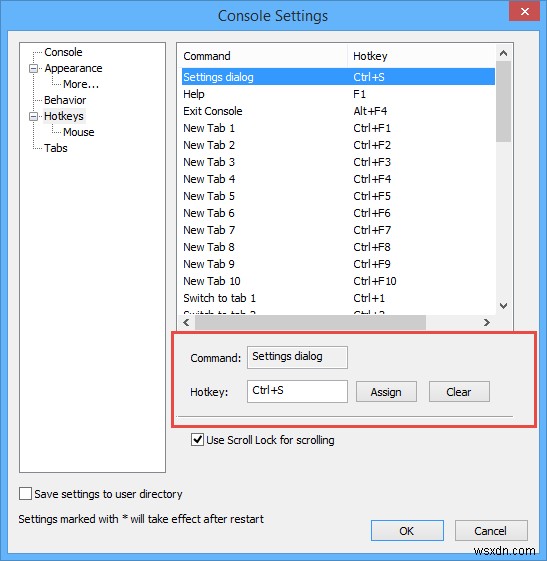This screenshot has height=561, width=547.
Task: Click the horizontal scroll left arrow
Action: coord(186,322)
